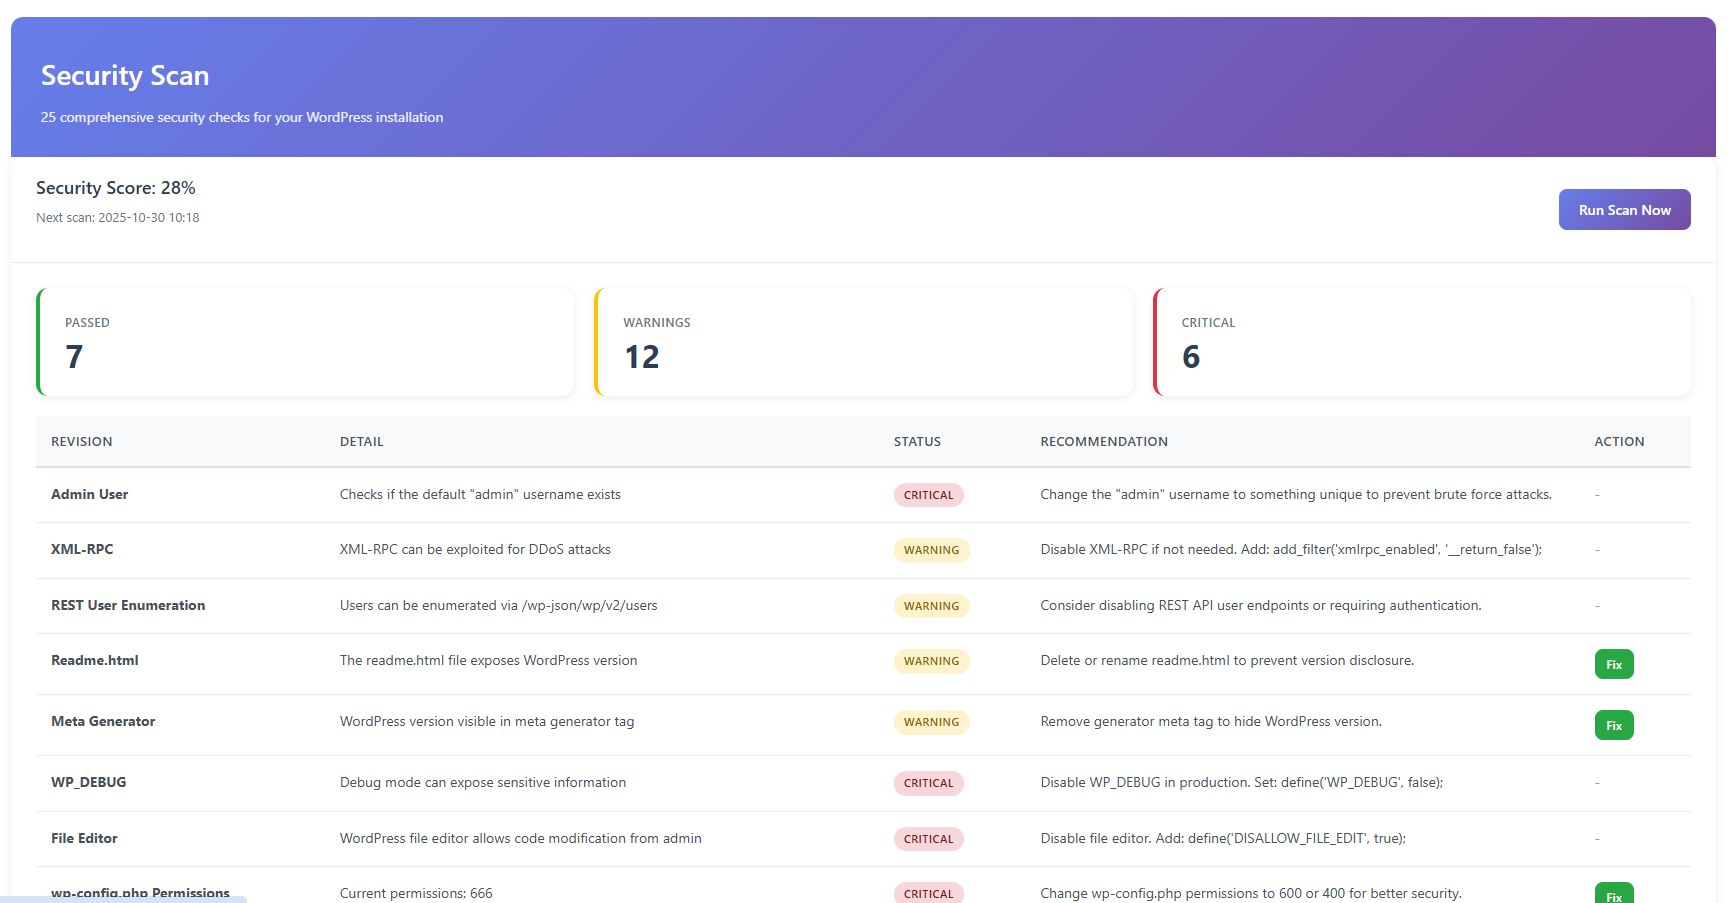Click the Security Score: 28% text
Screen dimensions: 1729x903
tap(116, 188)
